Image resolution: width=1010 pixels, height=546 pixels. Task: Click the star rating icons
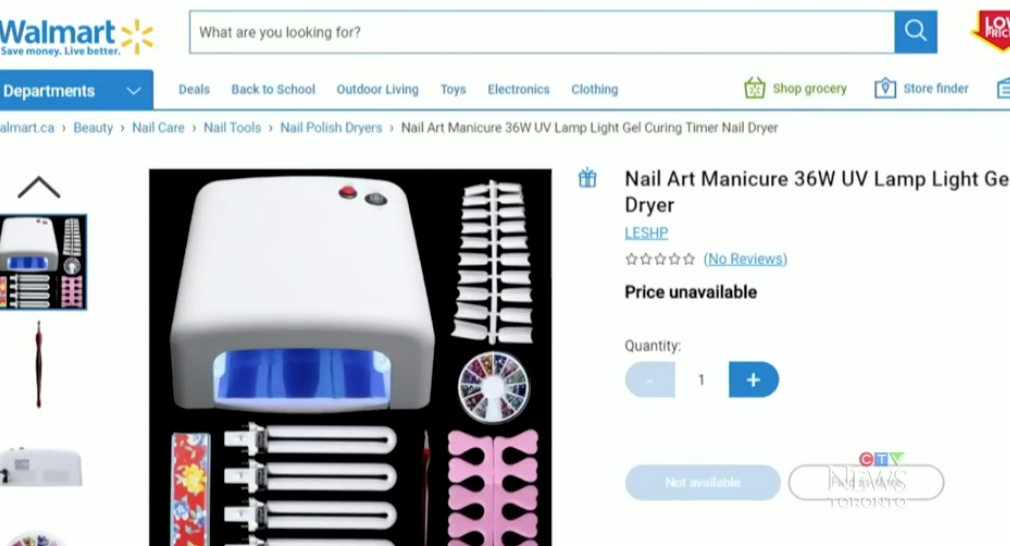660,259
